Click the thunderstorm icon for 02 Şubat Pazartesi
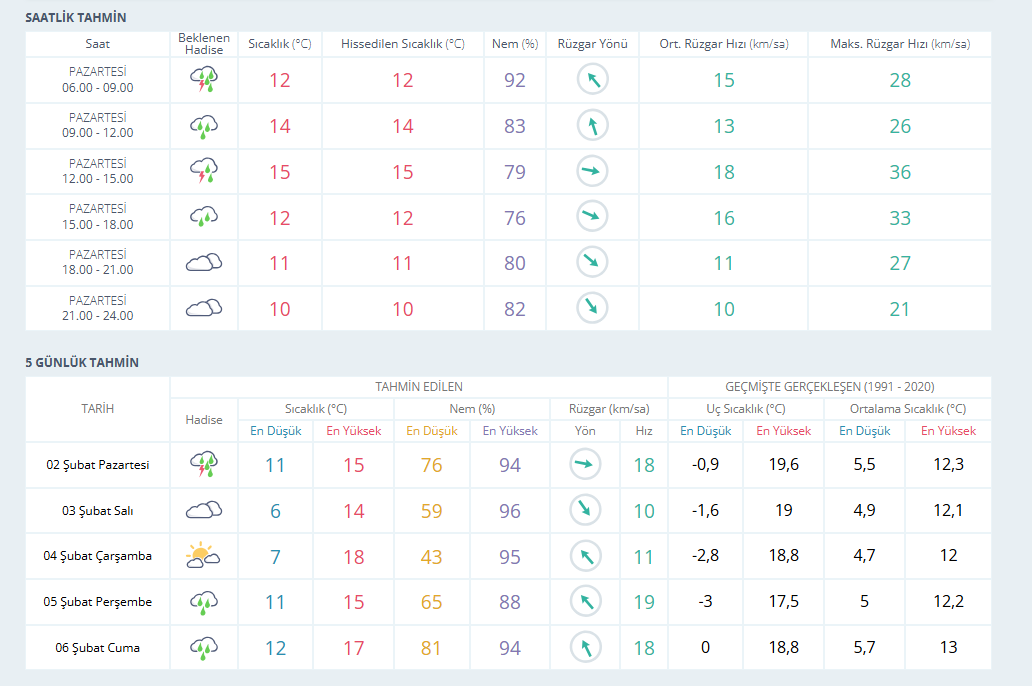Viewport: 1032px width, 686px height. pos(204,465)
